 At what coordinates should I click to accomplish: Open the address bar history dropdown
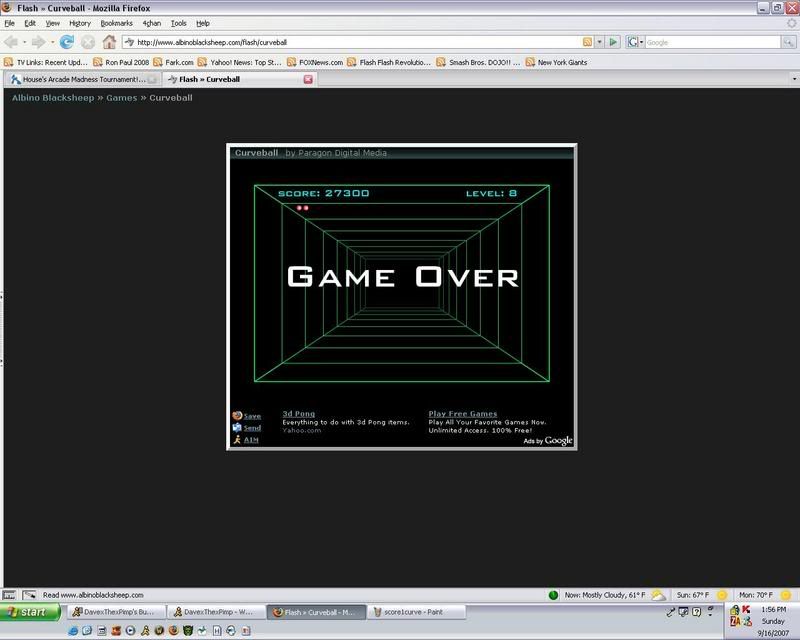[x=600, y=42]
